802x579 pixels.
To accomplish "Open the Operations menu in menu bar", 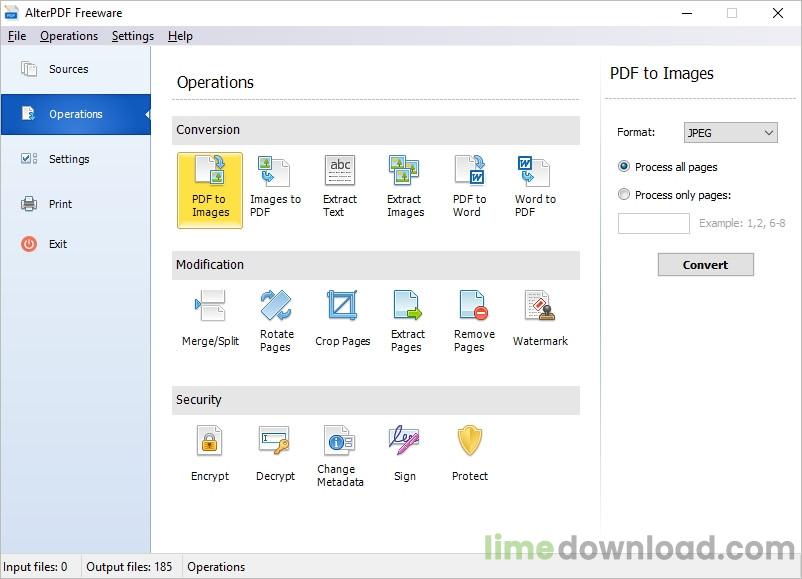I will [69, 36].
